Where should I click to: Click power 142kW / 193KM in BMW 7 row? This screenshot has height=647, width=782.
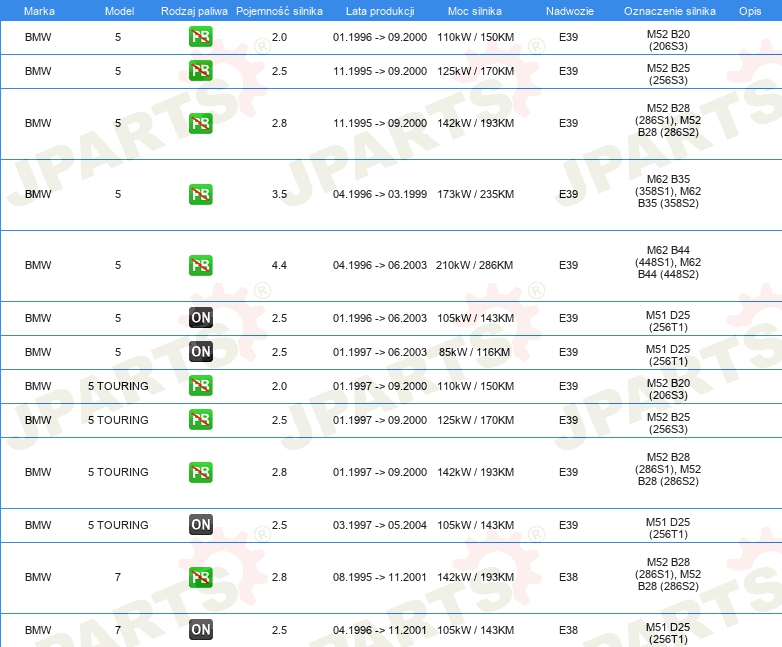coord(476,577)
